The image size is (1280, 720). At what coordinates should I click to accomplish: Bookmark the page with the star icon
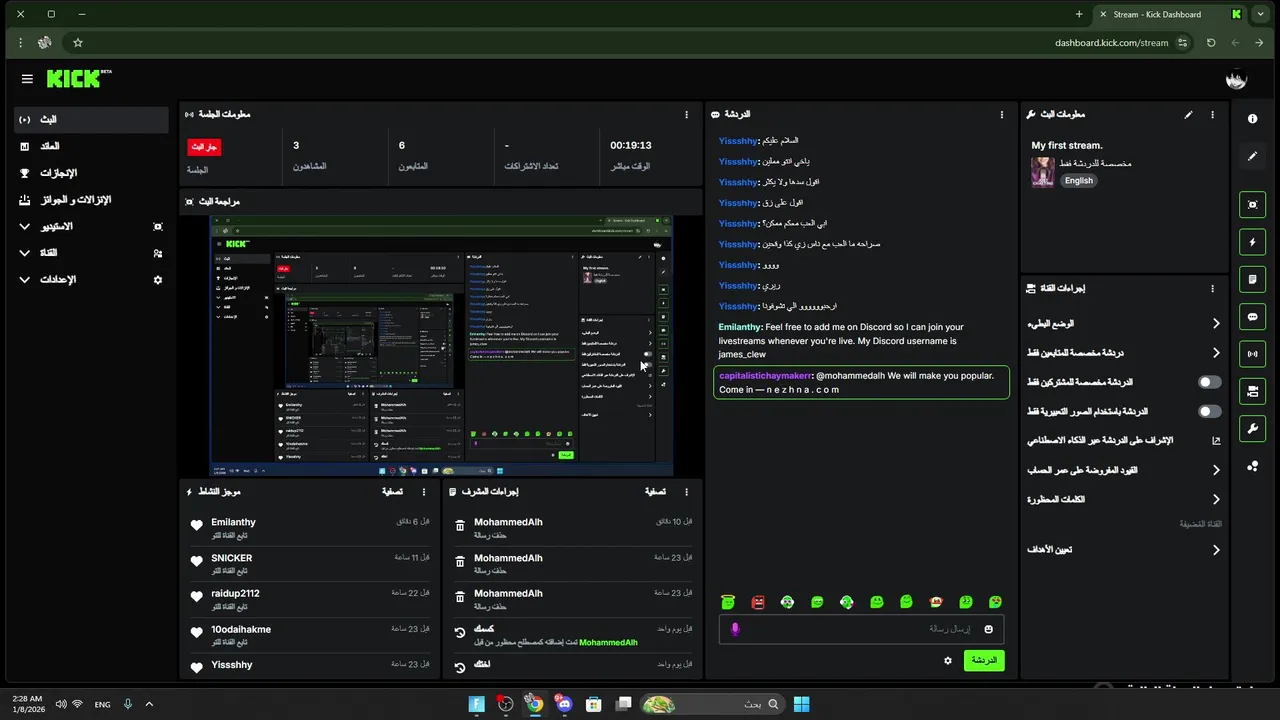point(78,43)
